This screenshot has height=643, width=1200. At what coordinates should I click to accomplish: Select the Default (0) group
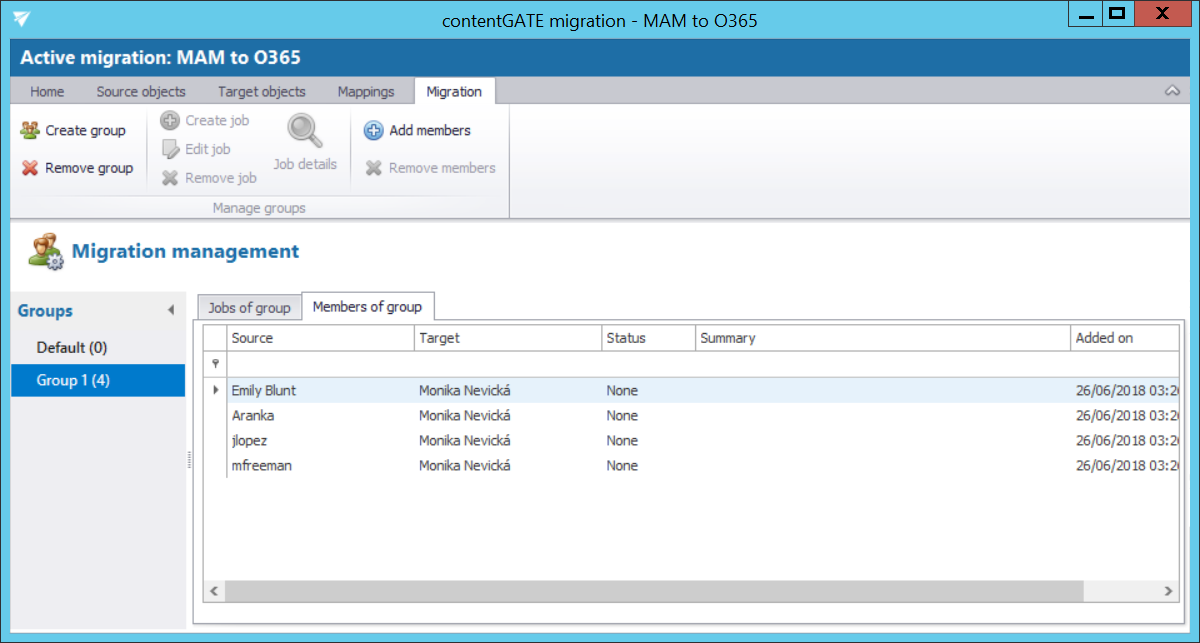72,347
